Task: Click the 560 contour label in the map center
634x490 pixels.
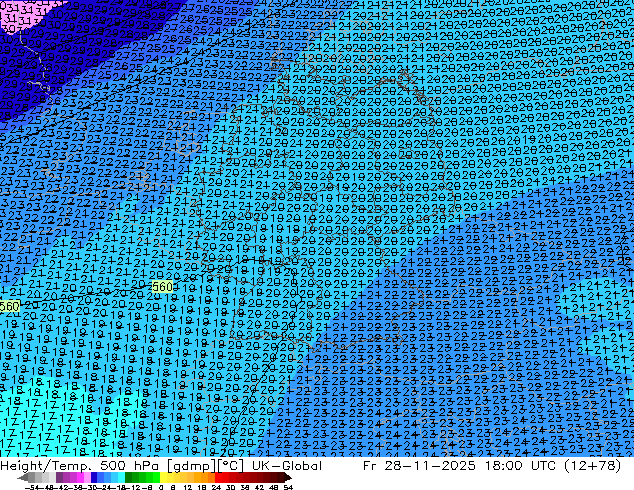Action: point(163,287)
